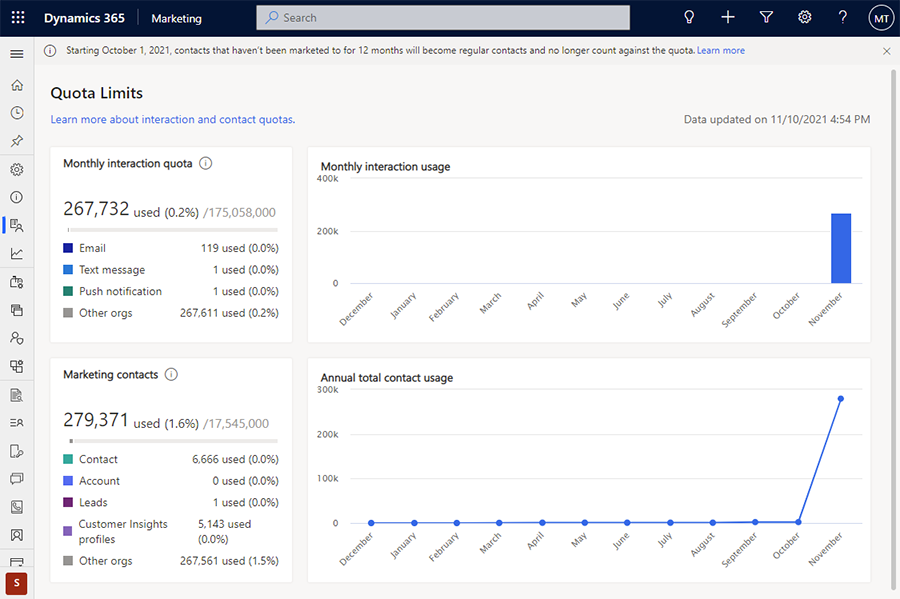Click the quick create plus icon
Image resolution: width=900 pixels, height=599 pixels.
click(x=727, y=17)
